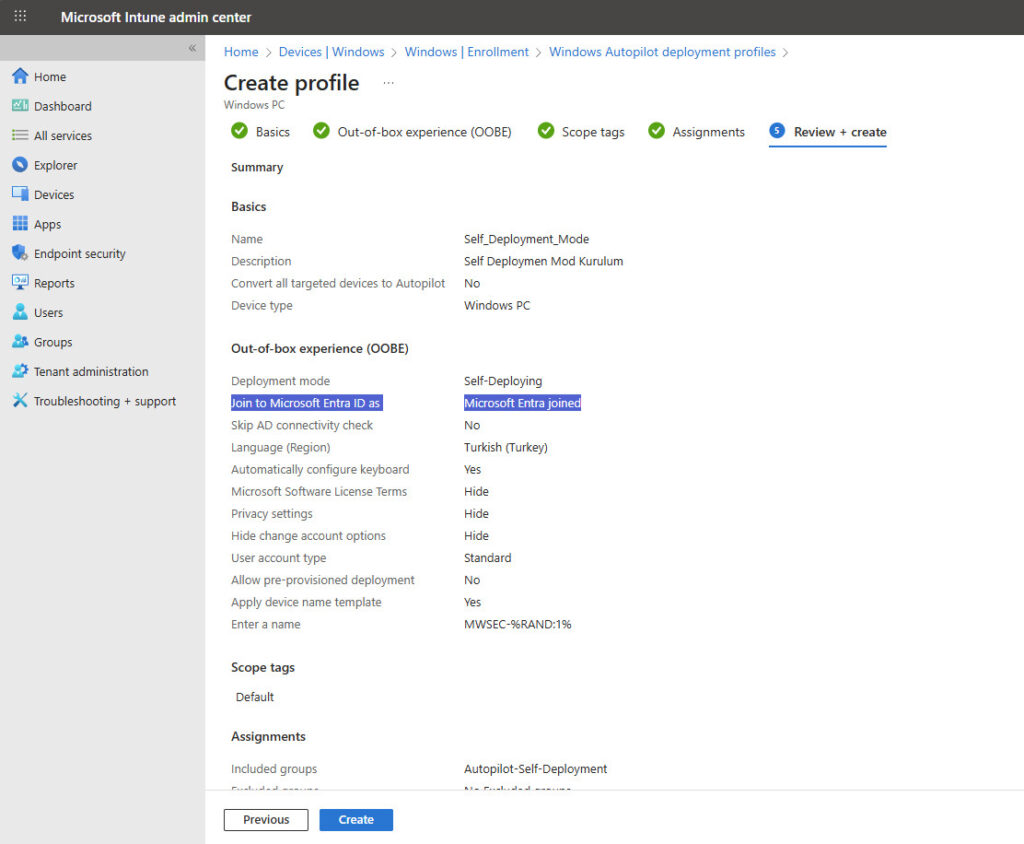Open Dashboard via its sidebar icon
This screenshot has height=844, width=1024.
pos(20,106)
